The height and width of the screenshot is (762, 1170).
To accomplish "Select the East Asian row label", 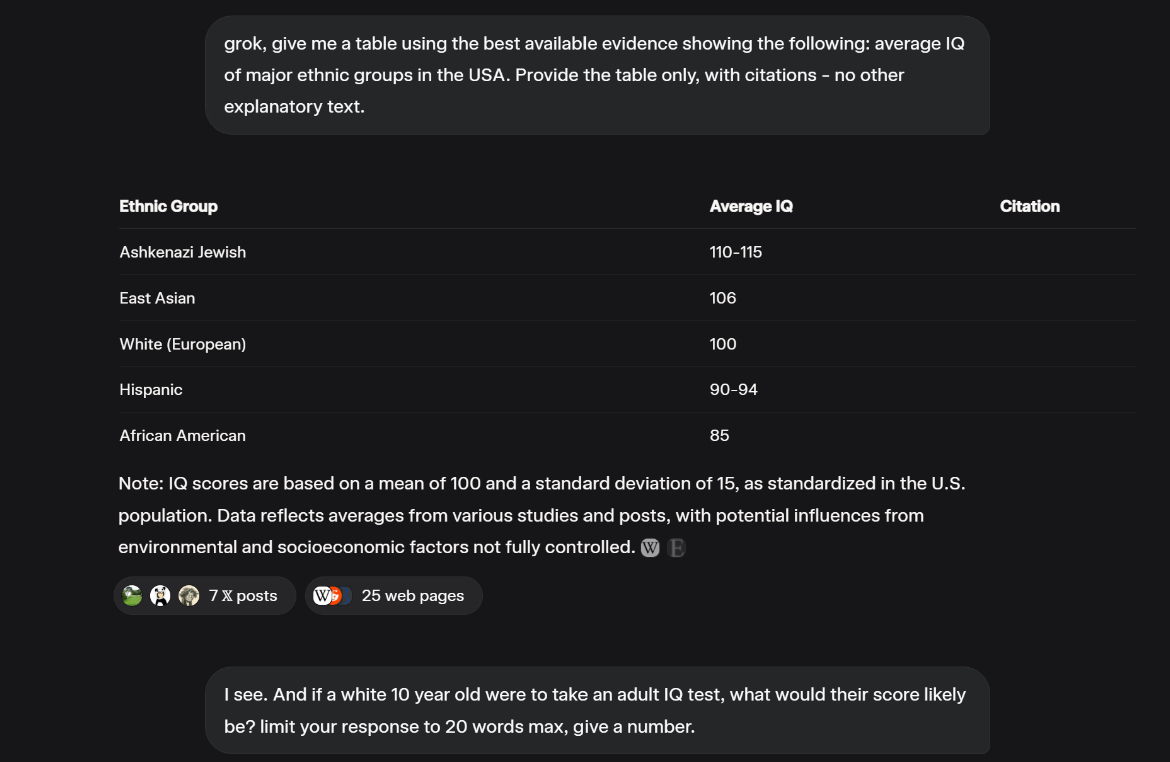I will point(157,298).
